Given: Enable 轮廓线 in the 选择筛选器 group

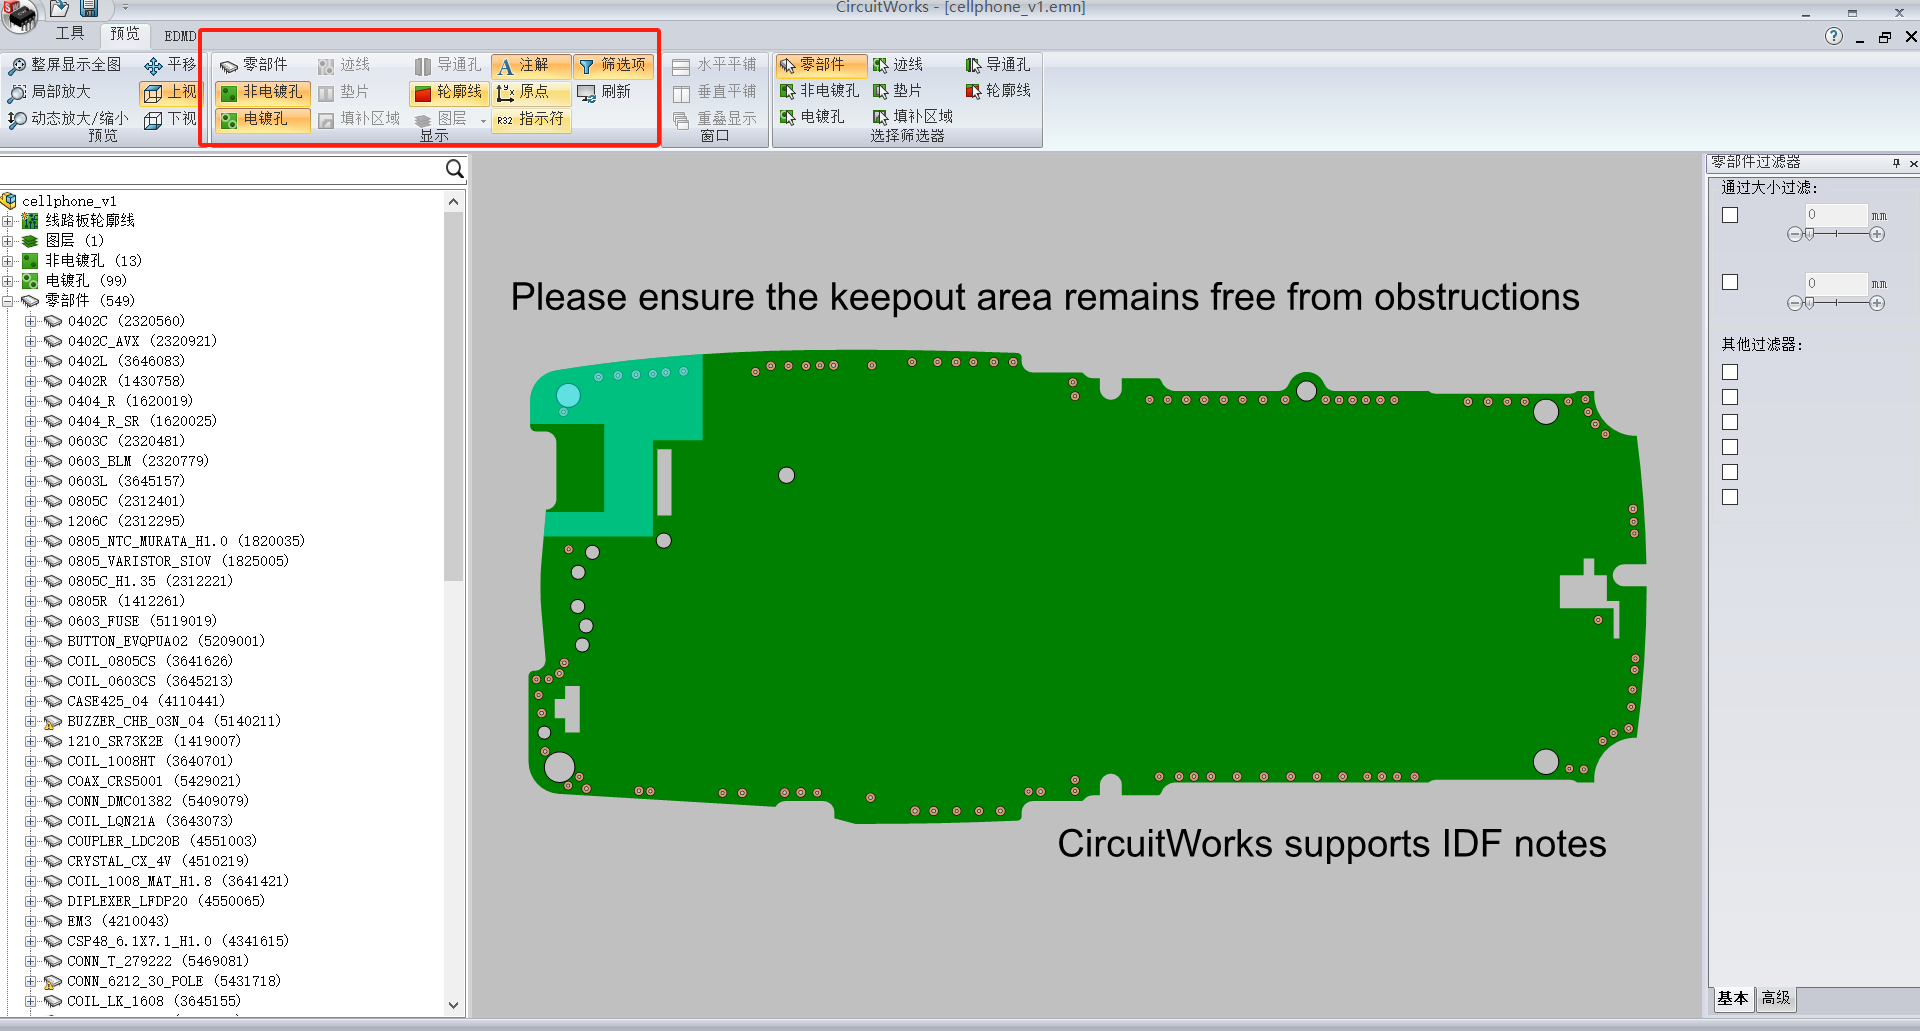Looking at the screenshot, I should tap(998, 91).
